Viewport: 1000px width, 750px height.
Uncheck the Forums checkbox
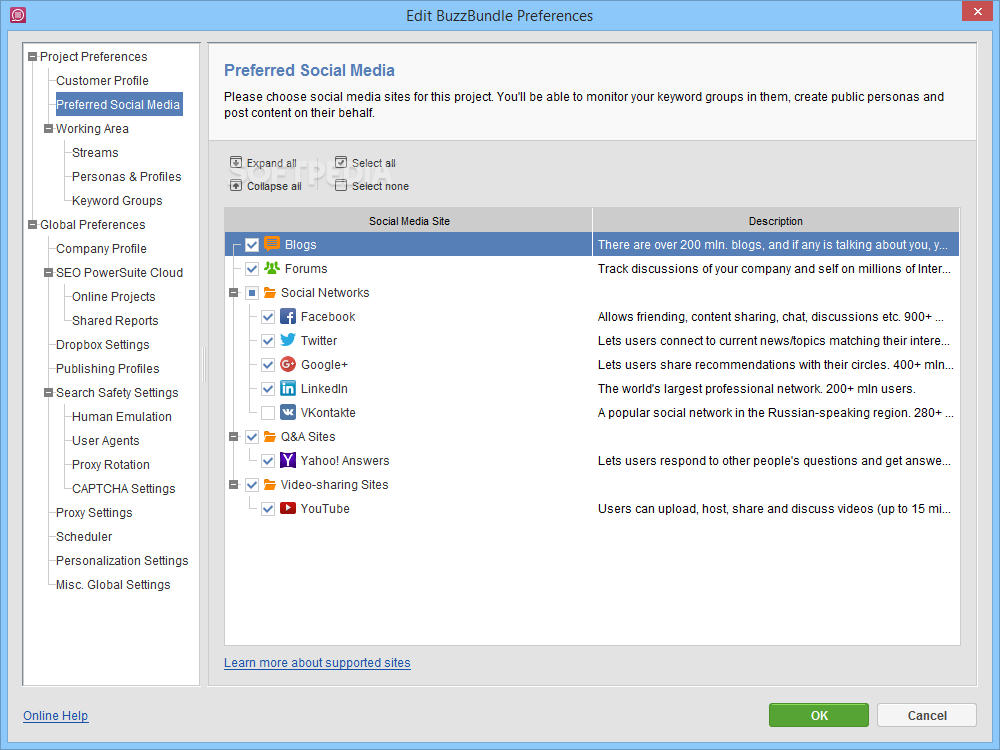click(x=252, y=268)
